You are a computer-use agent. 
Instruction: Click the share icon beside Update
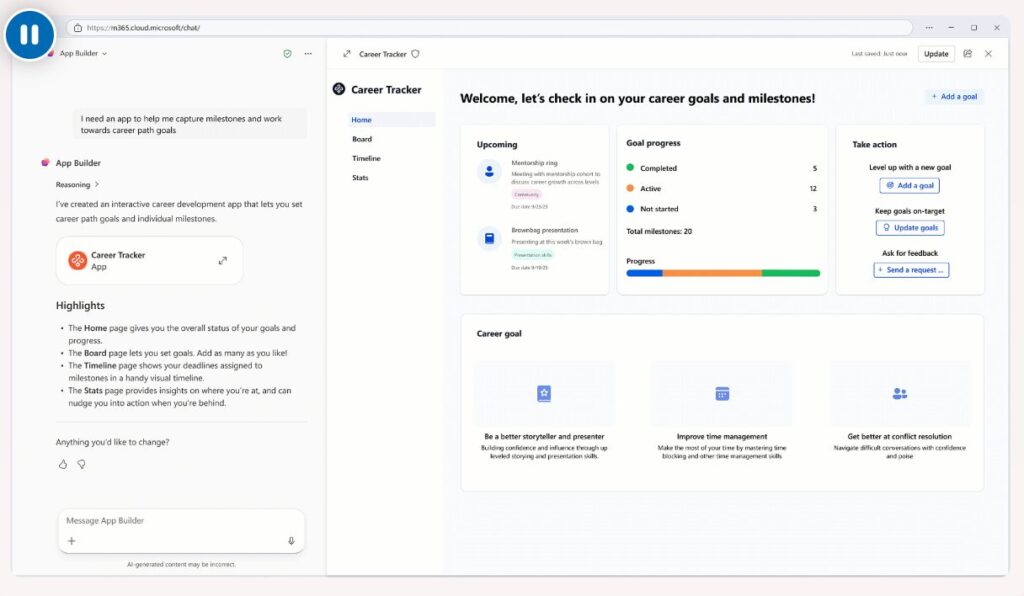[x=967, y=54]
